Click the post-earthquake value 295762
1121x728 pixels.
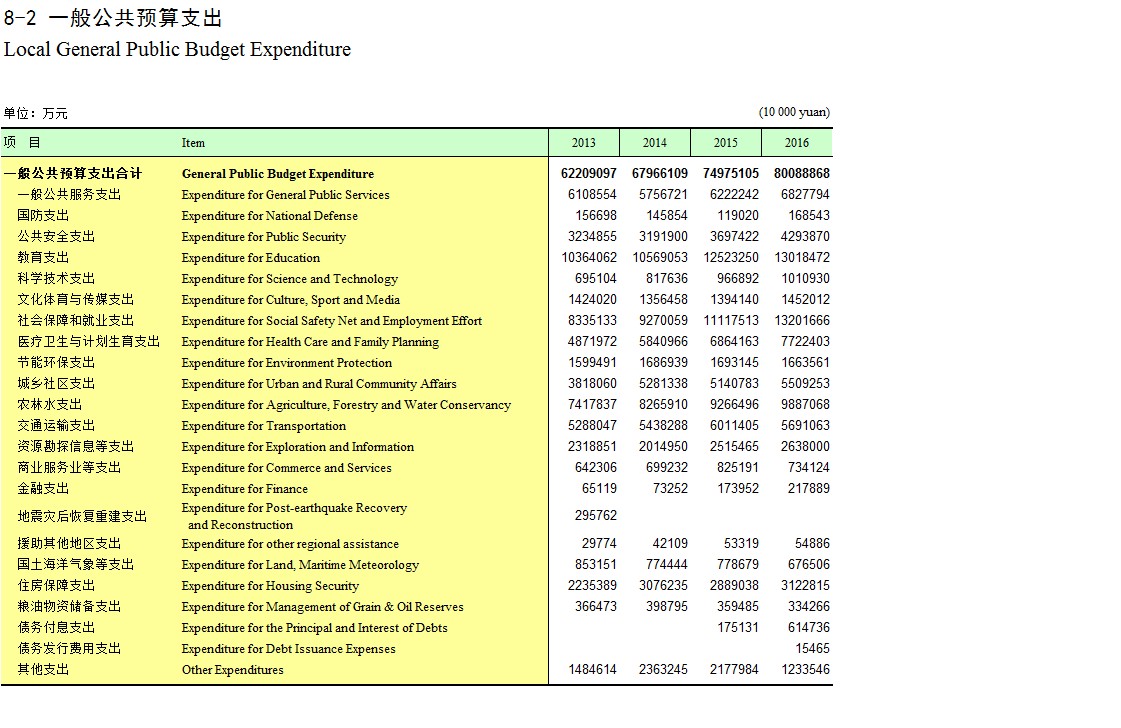[596, 516]
